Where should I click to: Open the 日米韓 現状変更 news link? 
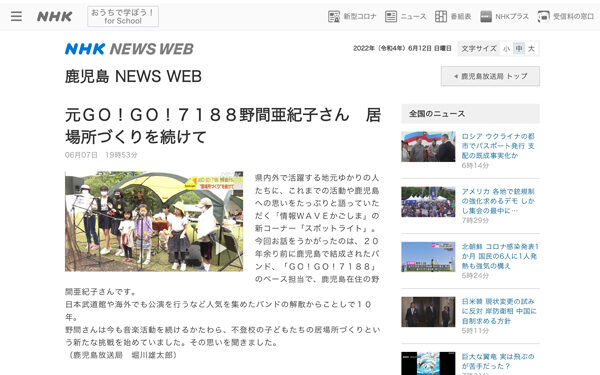499,311
